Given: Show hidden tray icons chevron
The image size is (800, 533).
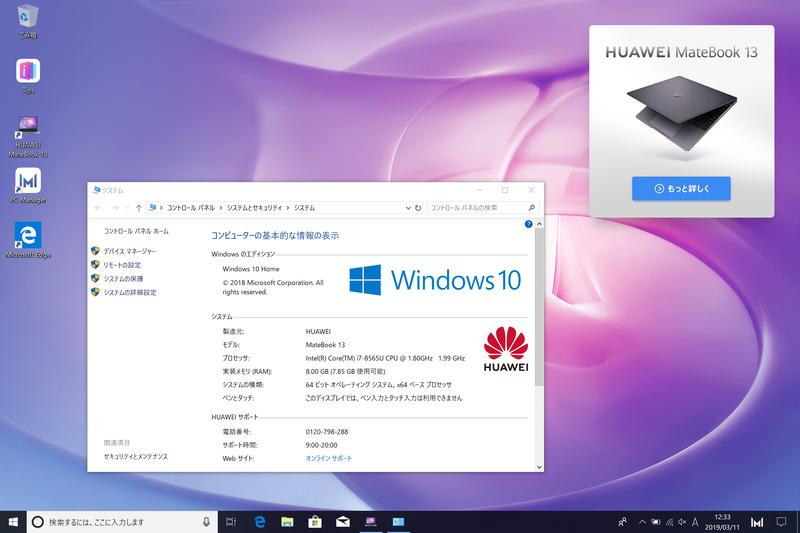Looking at the screenshot, I should coord(642,522).
